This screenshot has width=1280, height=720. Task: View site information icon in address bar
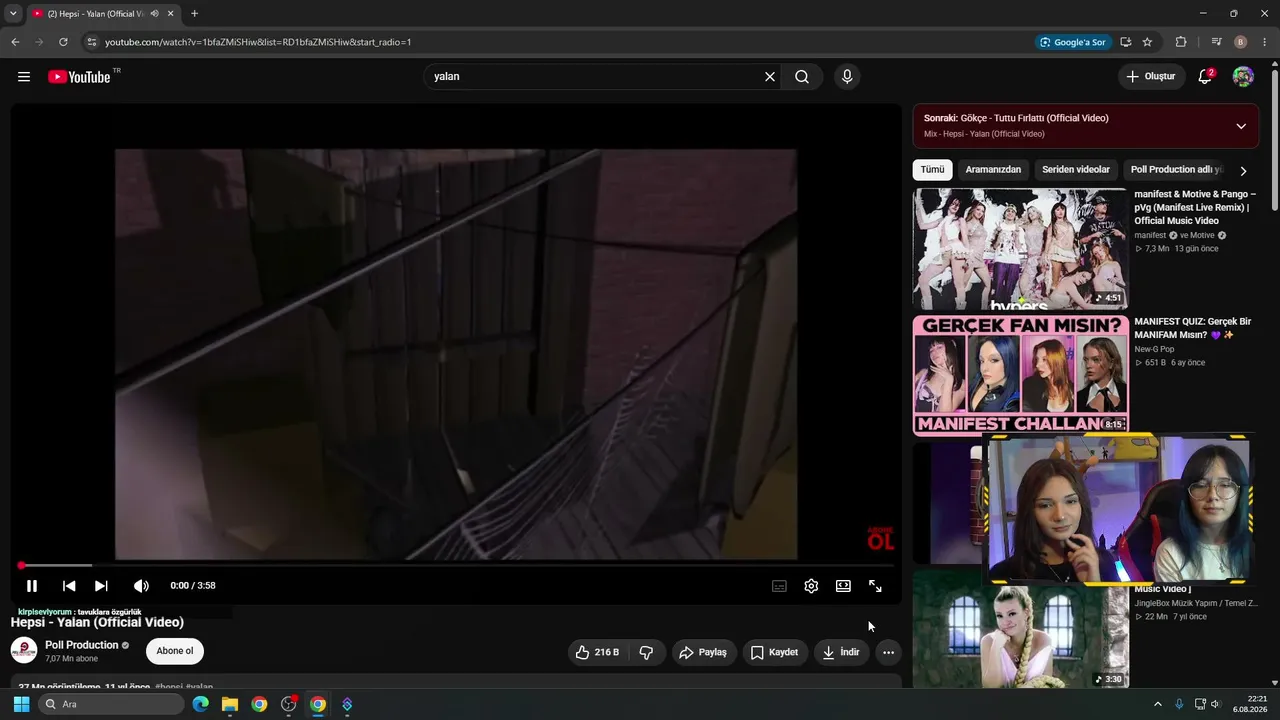91,42
